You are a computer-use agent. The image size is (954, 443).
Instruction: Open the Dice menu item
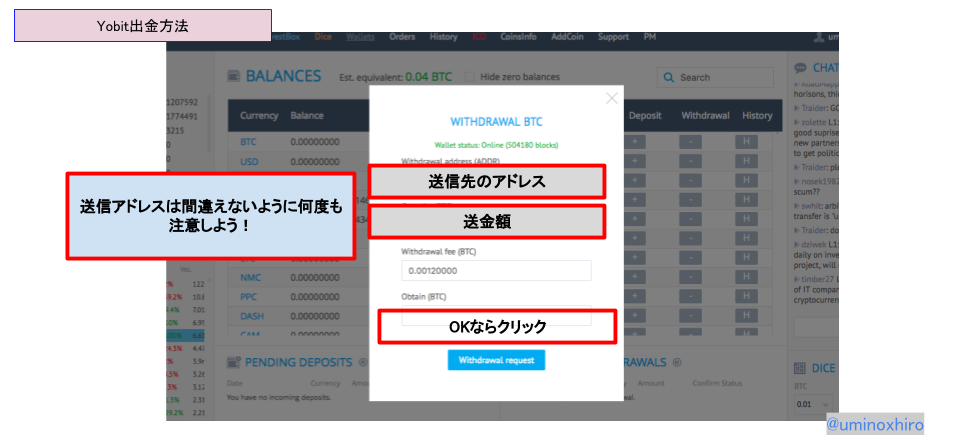[323, 37]
